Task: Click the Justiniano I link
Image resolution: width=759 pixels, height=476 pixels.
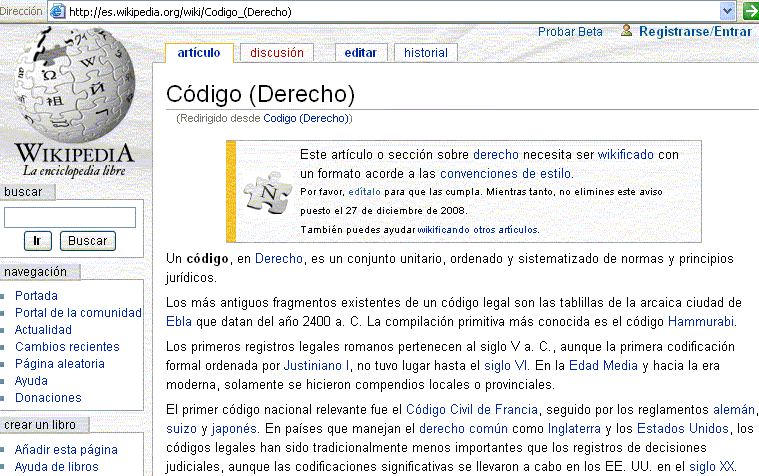Action: [x=316, y=366]
